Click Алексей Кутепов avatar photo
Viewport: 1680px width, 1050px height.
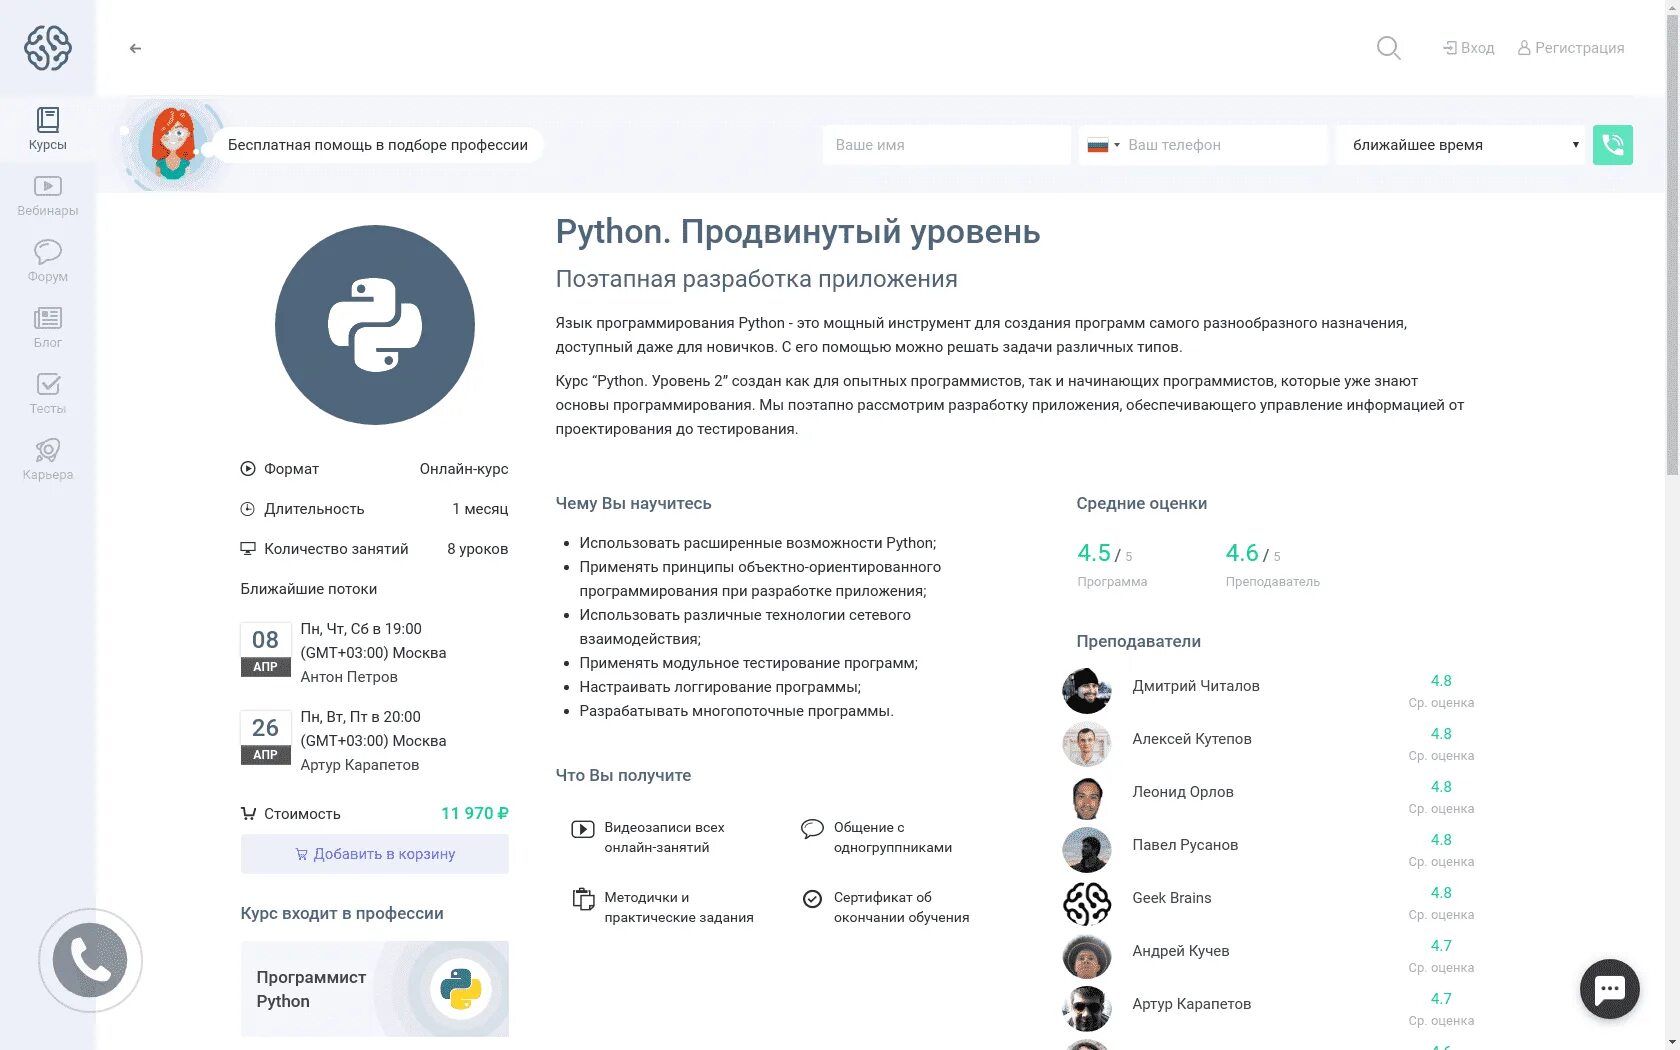(x=1087, y=743)
